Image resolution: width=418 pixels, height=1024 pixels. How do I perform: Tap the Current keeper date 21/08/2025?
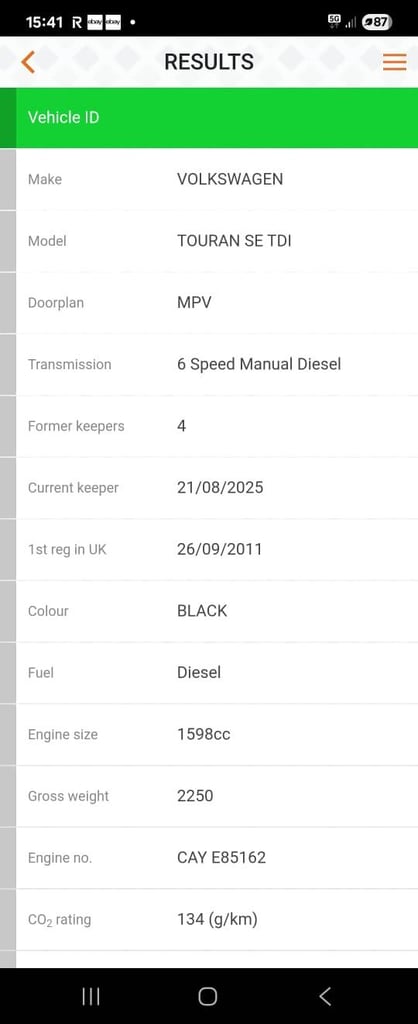click(220, 488)
